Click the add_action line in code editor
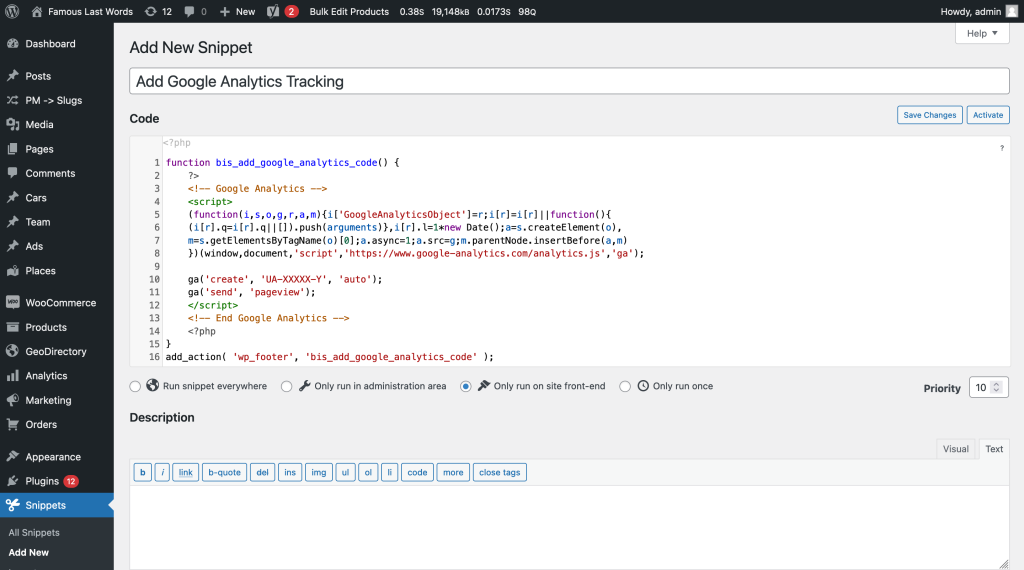The image size is (1024, 570). click(x=330, y=357)
